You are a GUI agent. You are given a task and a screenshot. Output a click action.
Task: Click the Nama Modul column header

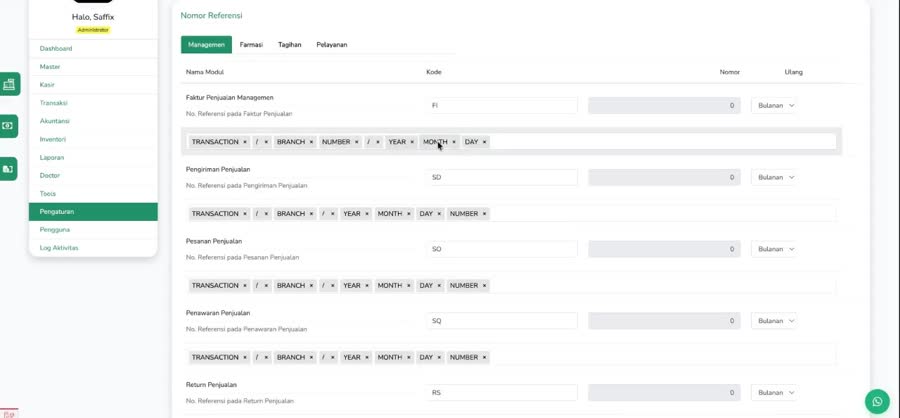coord(204,72)
